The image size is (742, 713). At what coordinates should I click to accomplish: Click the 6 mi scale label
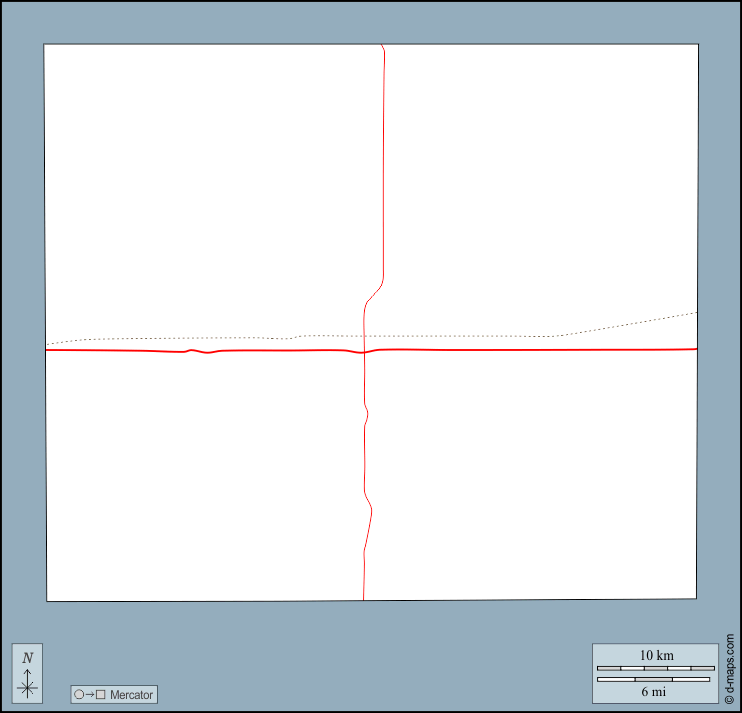pyautogui.click(x=655, y=691)
